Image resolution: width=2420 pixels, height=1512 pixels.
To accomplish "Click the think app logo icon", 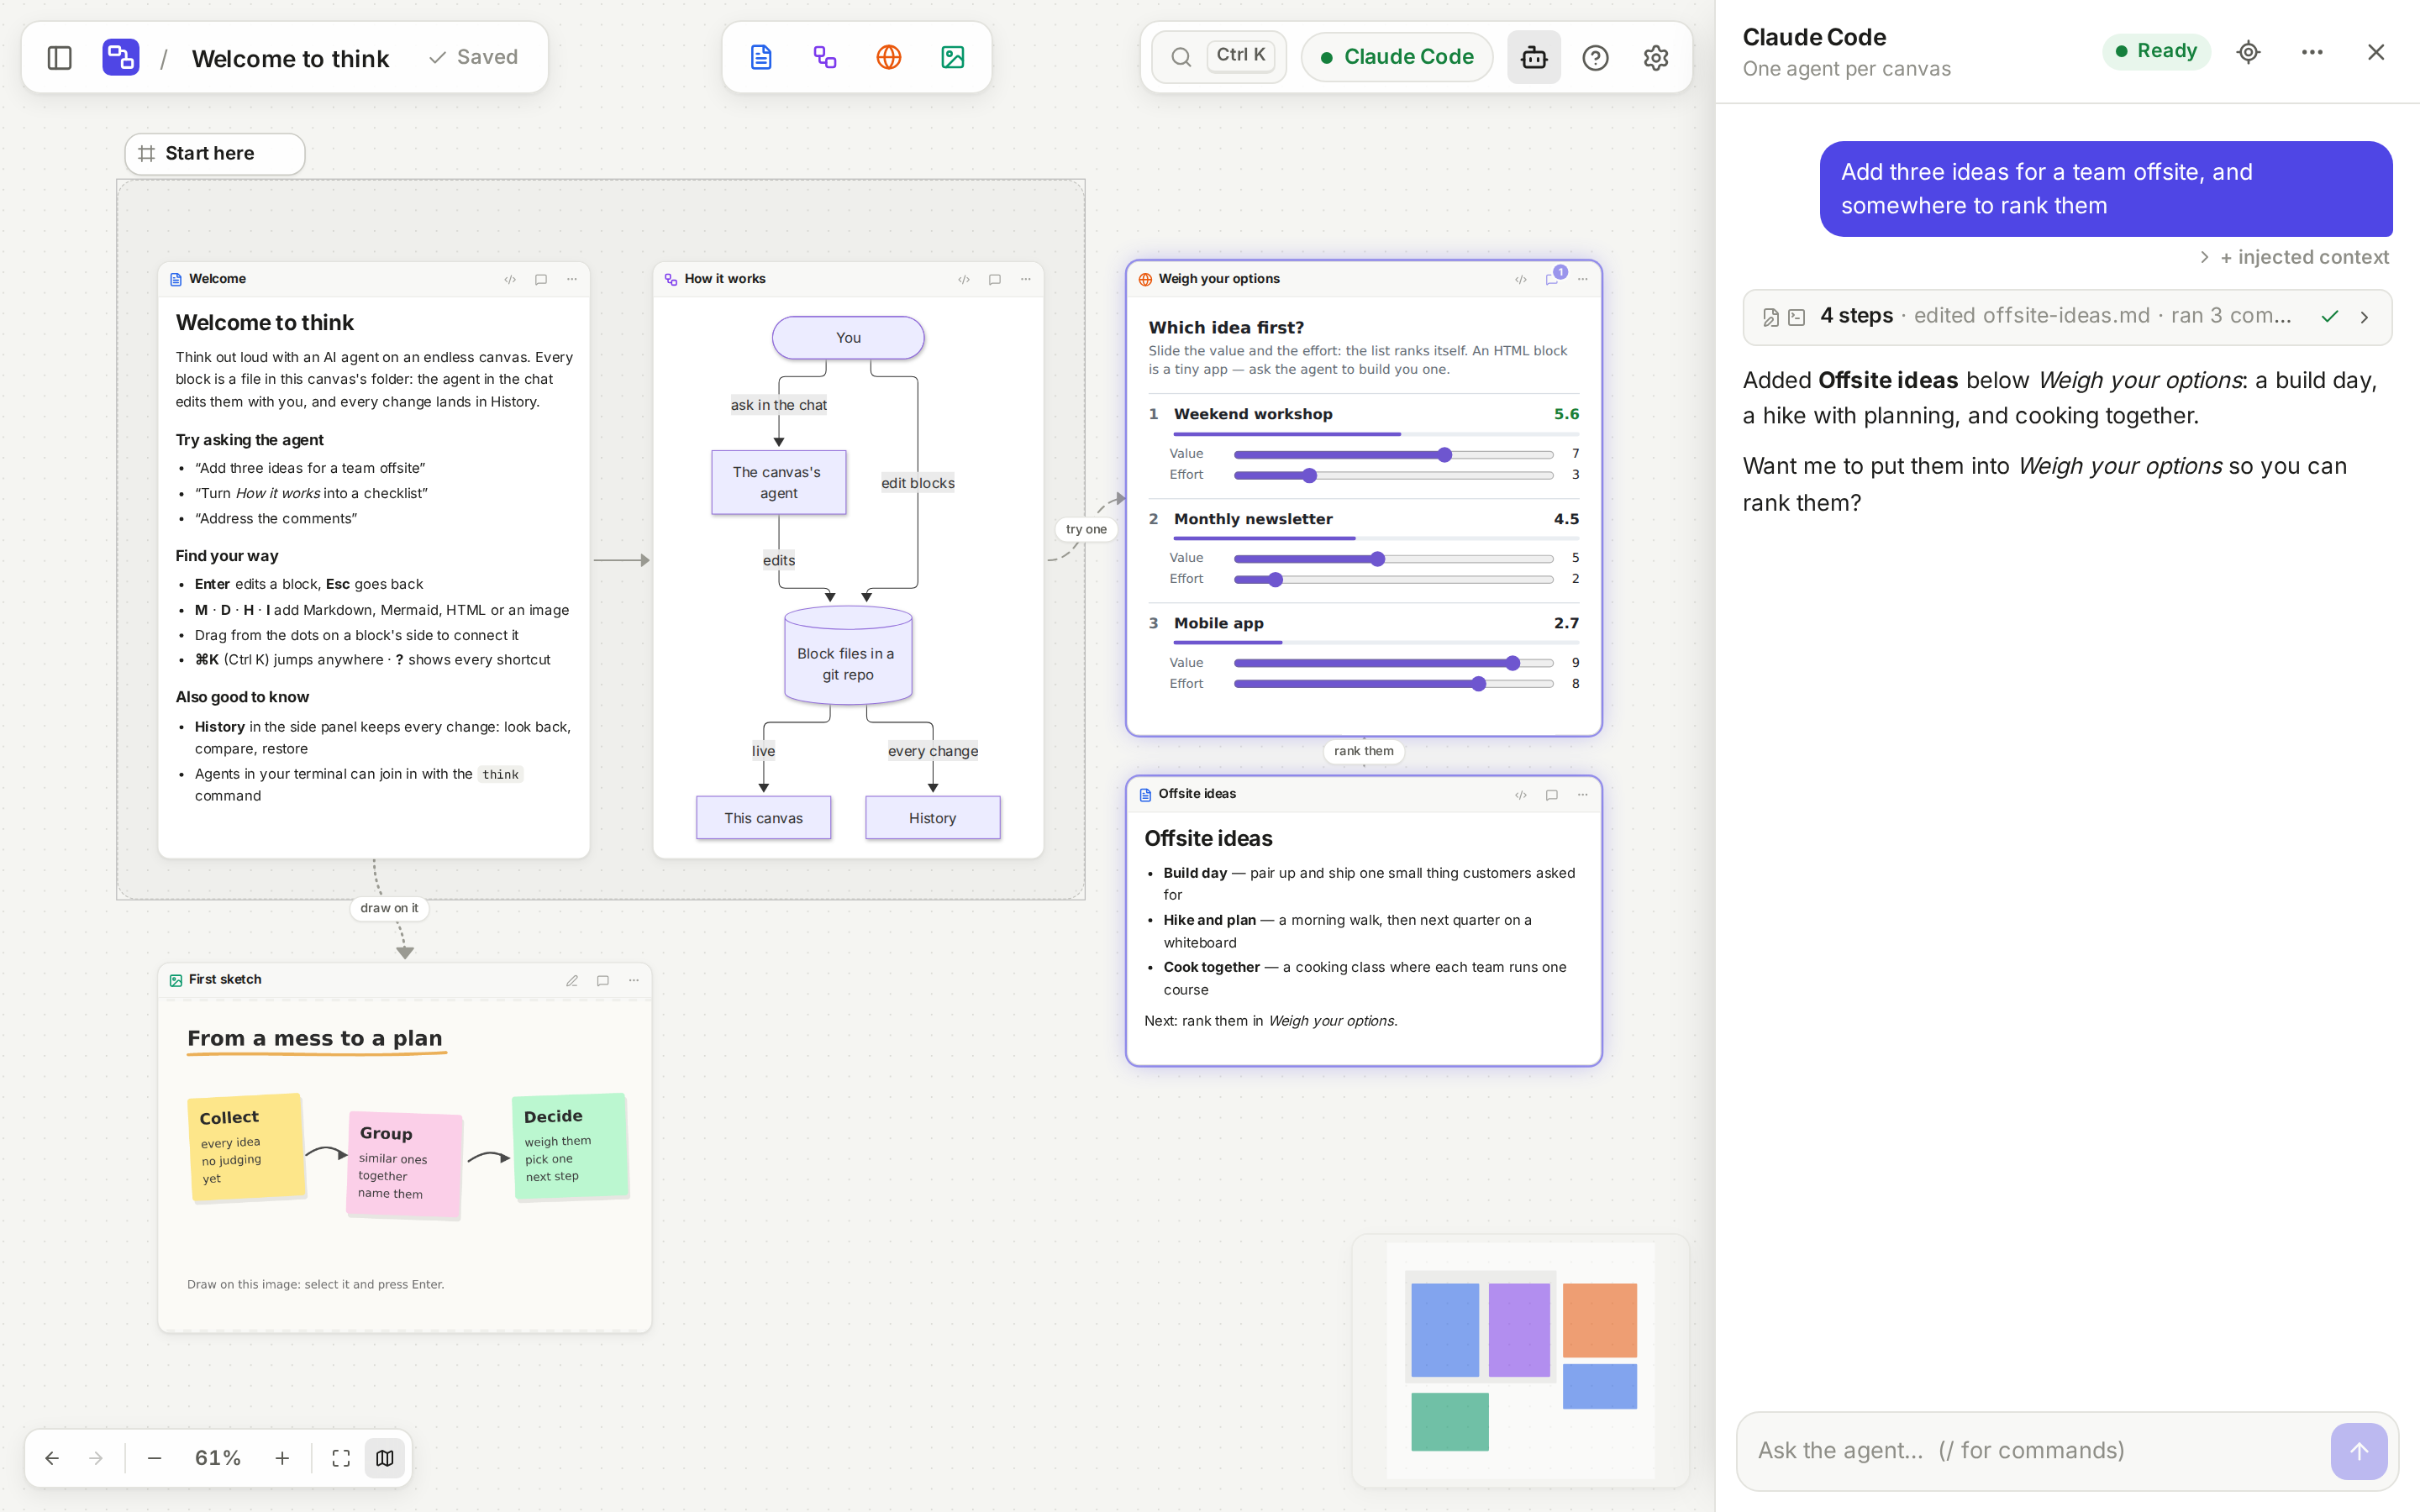I will click(121, 57).
